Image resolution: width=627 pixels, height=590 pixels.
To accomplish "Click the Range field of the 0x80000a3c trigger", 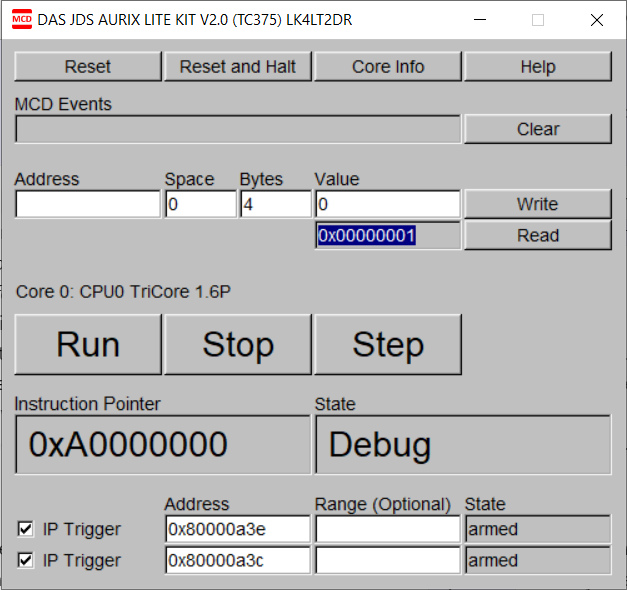I will coord(388,560).
